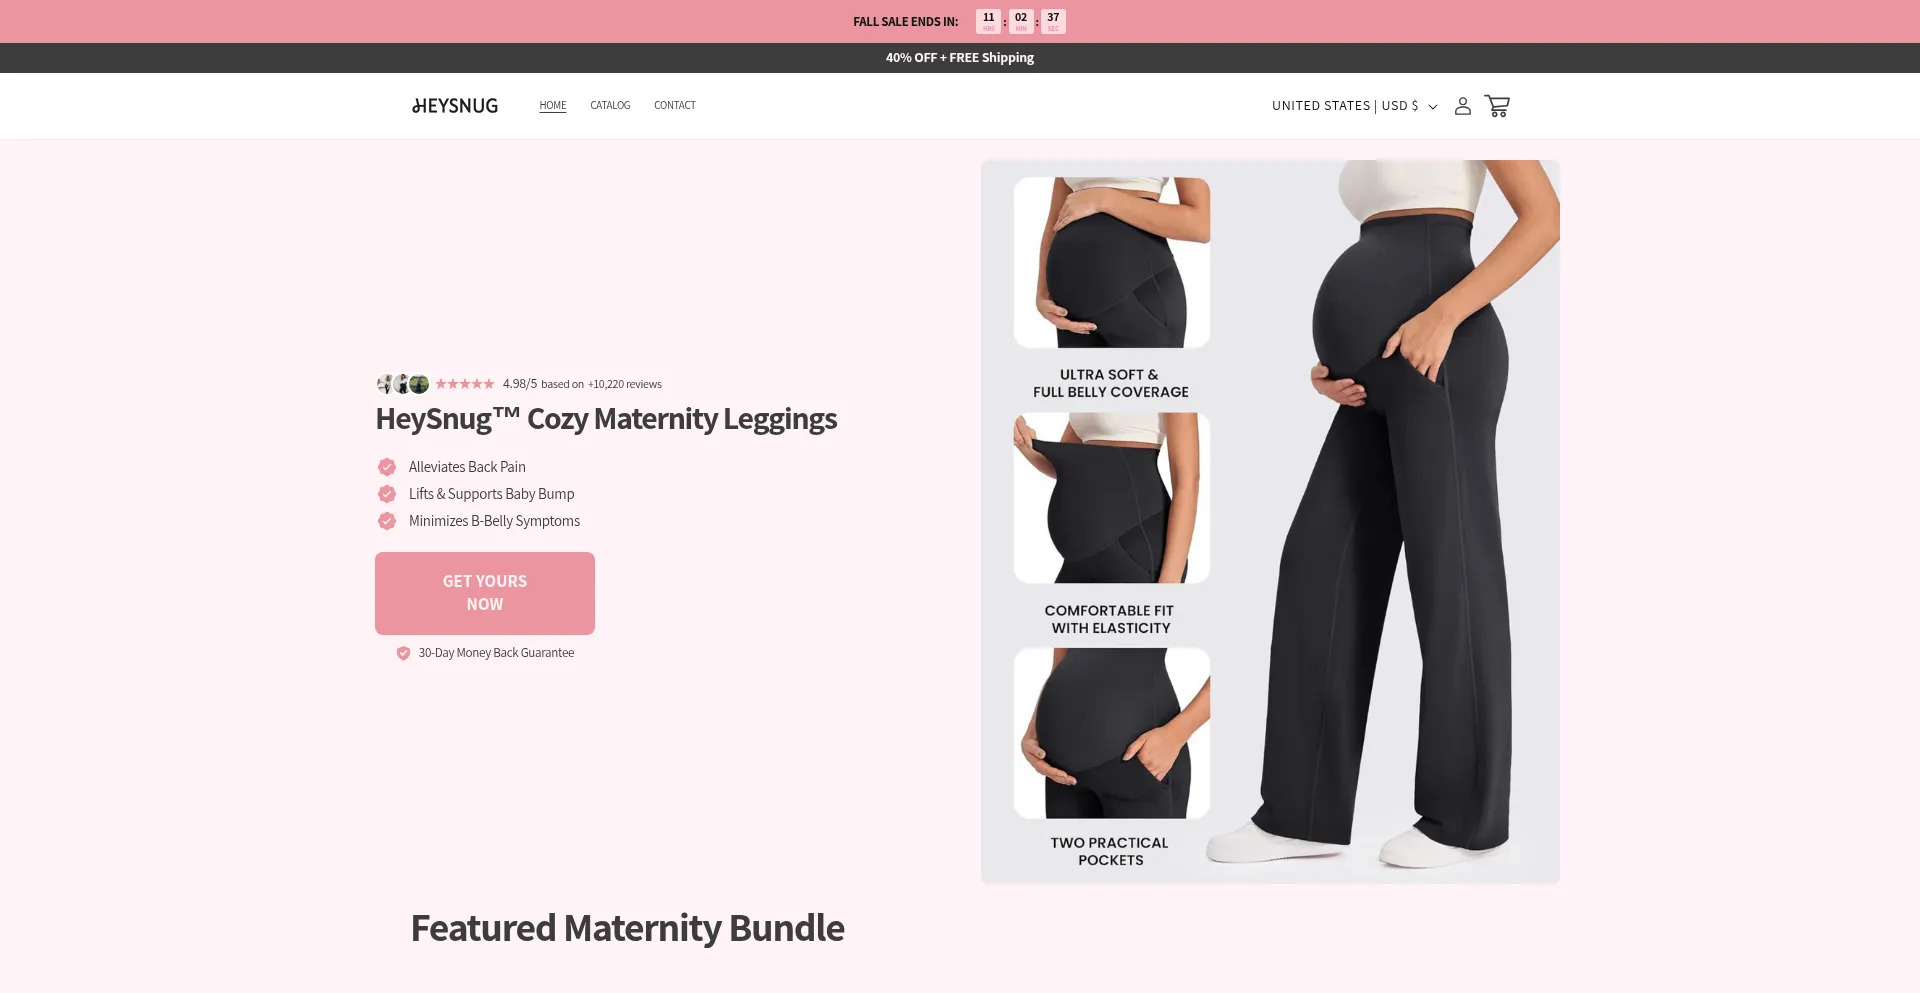Click the Minimizes B-Belly Symptoms check badge
This screenshot has height=993, width=1920.
[387, 521]
